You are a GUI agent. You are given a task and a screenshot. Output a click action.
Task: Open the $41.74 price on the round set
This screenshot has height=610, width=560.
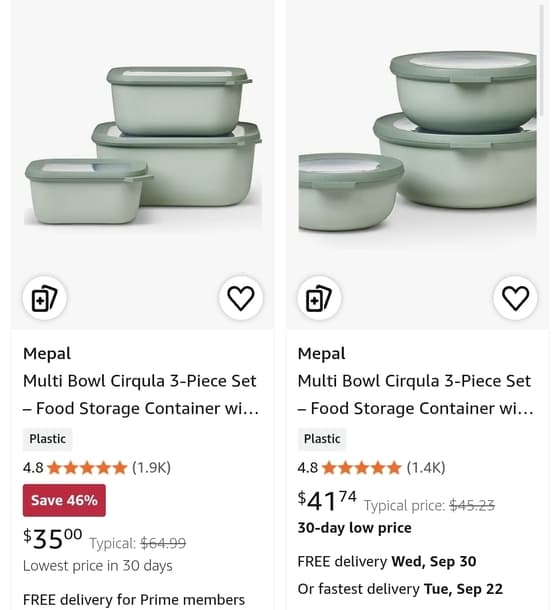pos(327,500)
